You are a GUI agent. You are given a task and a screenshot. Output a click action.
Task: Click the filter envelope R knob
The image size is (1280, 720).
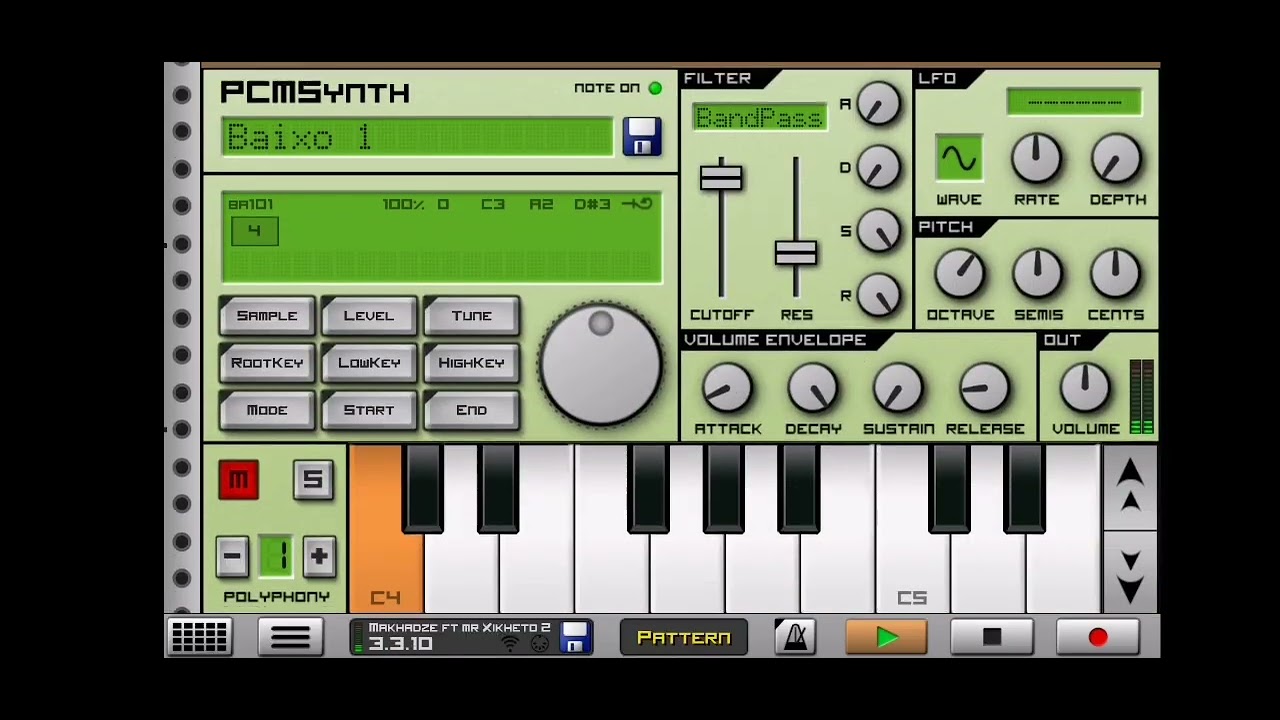878,295
